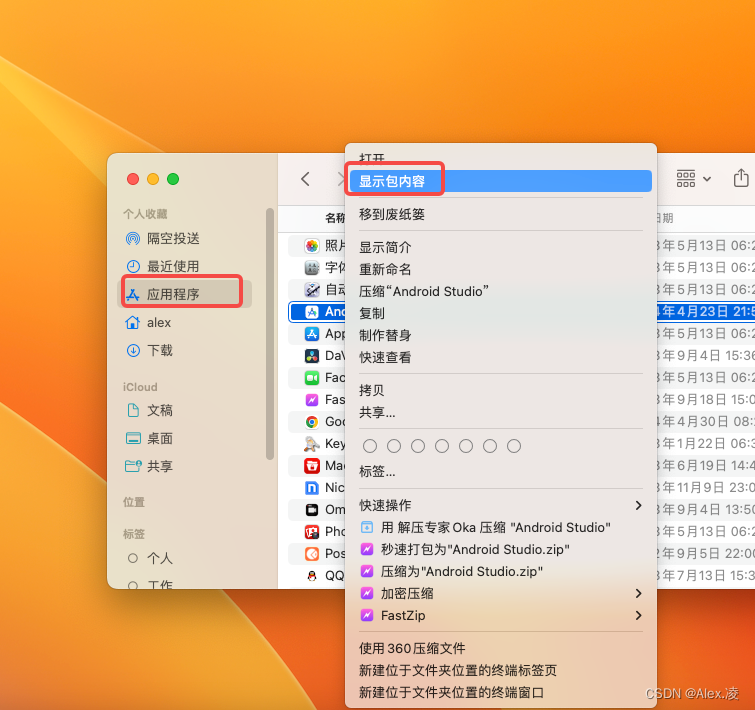The width and height of the screenshot is (755, 710).
Task: Choose 压缩“Android Studio” menu item
Action: tap(501, 292)
